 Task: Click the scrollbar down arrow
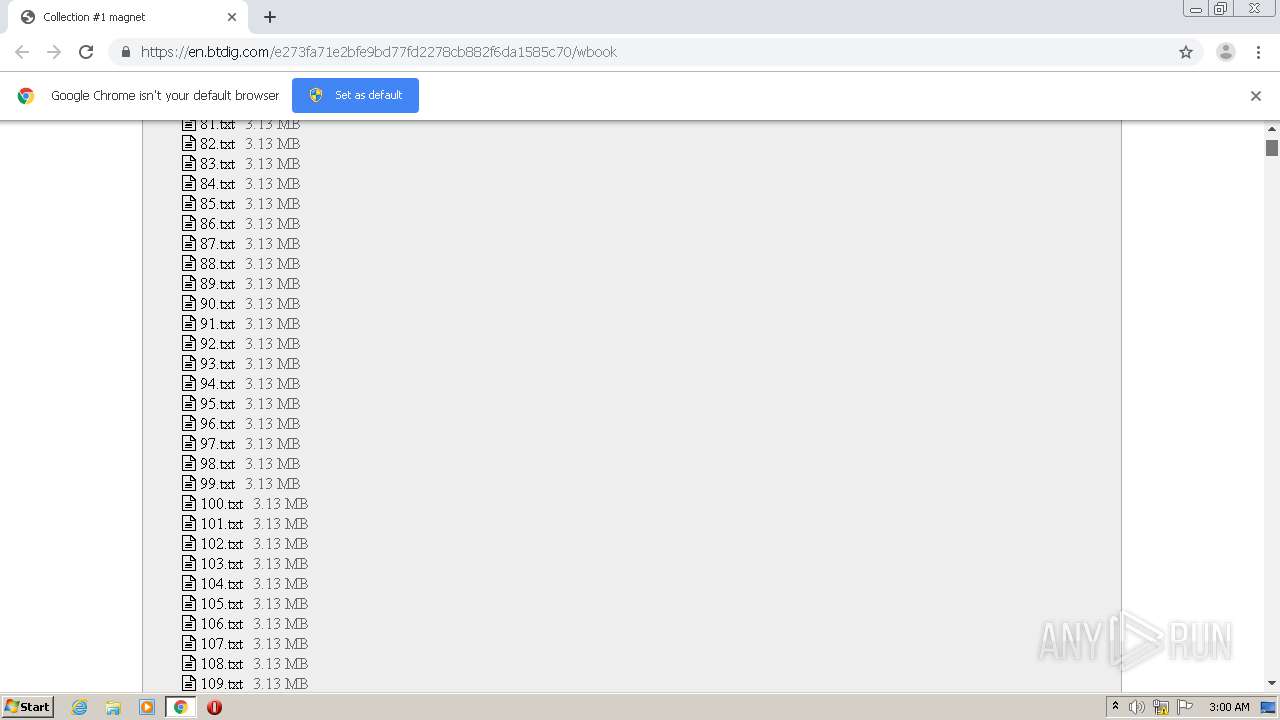click(x=1272, y=683)
